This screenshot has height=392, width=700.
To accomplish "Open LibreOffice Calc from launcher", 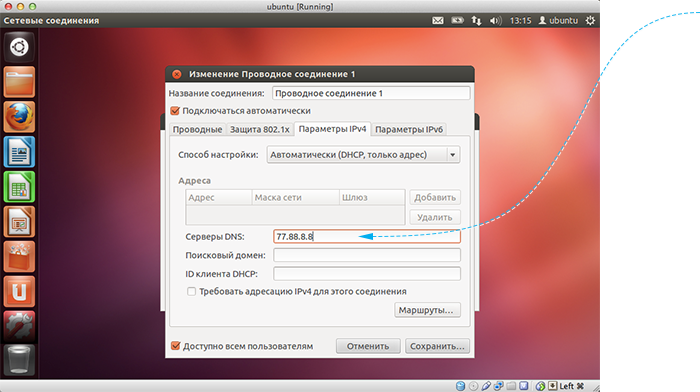I will [19, 187].
